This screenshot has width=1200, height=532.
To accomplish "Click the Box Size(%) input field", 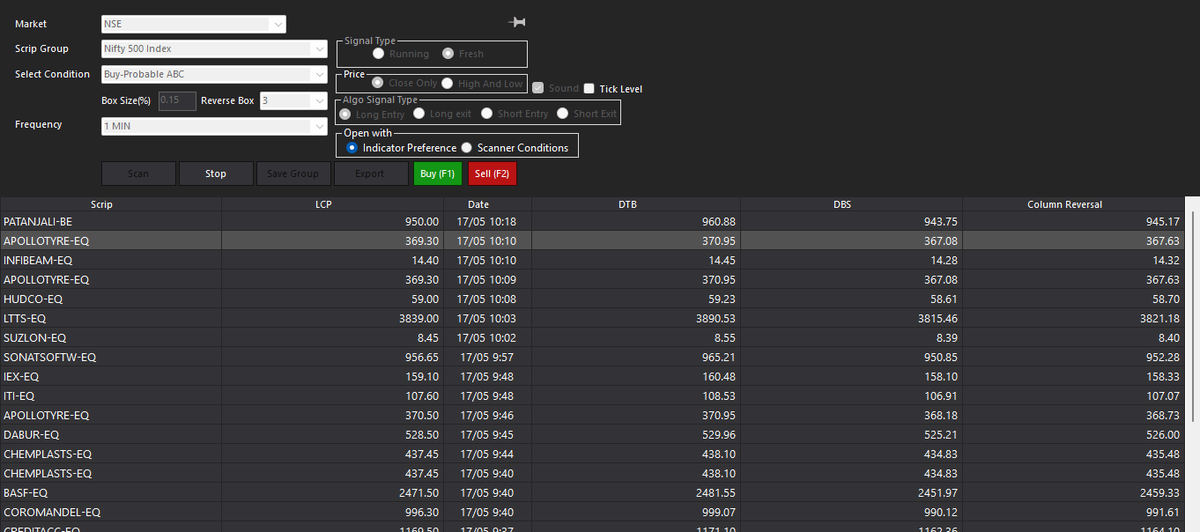I will click(176, 101).
